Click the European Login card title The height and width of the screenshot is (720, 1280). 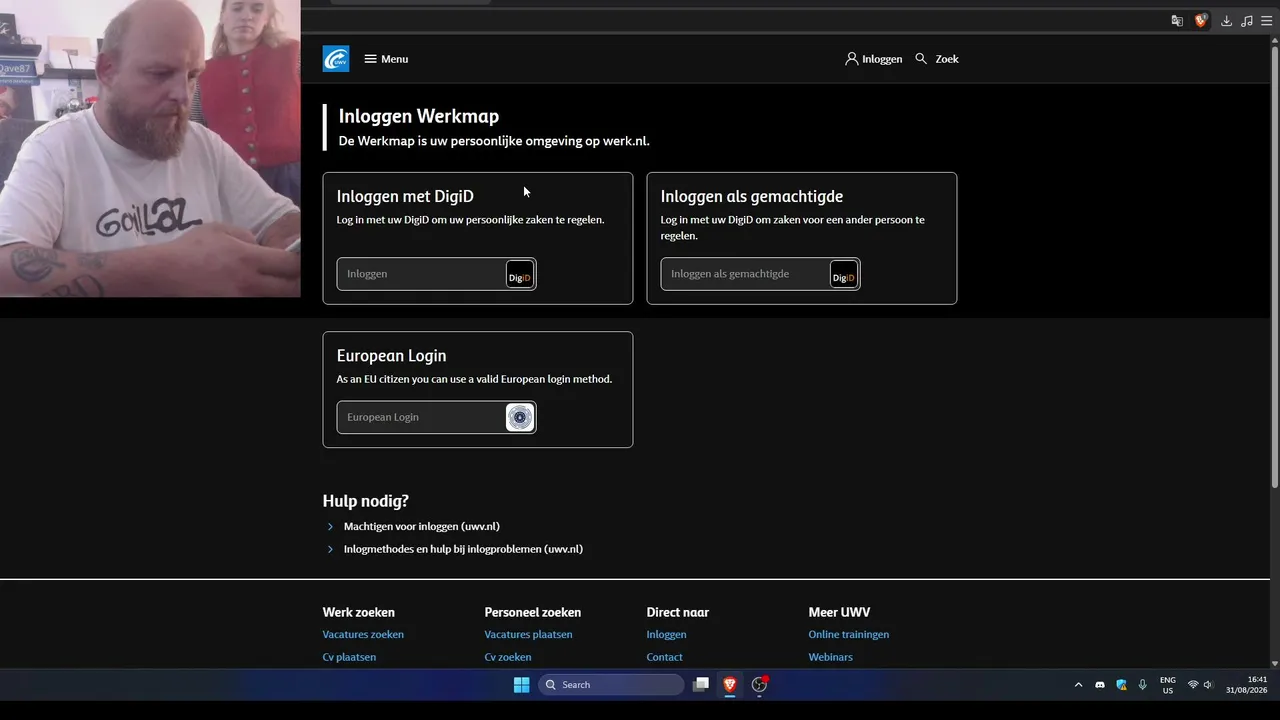tap(392, 355)
